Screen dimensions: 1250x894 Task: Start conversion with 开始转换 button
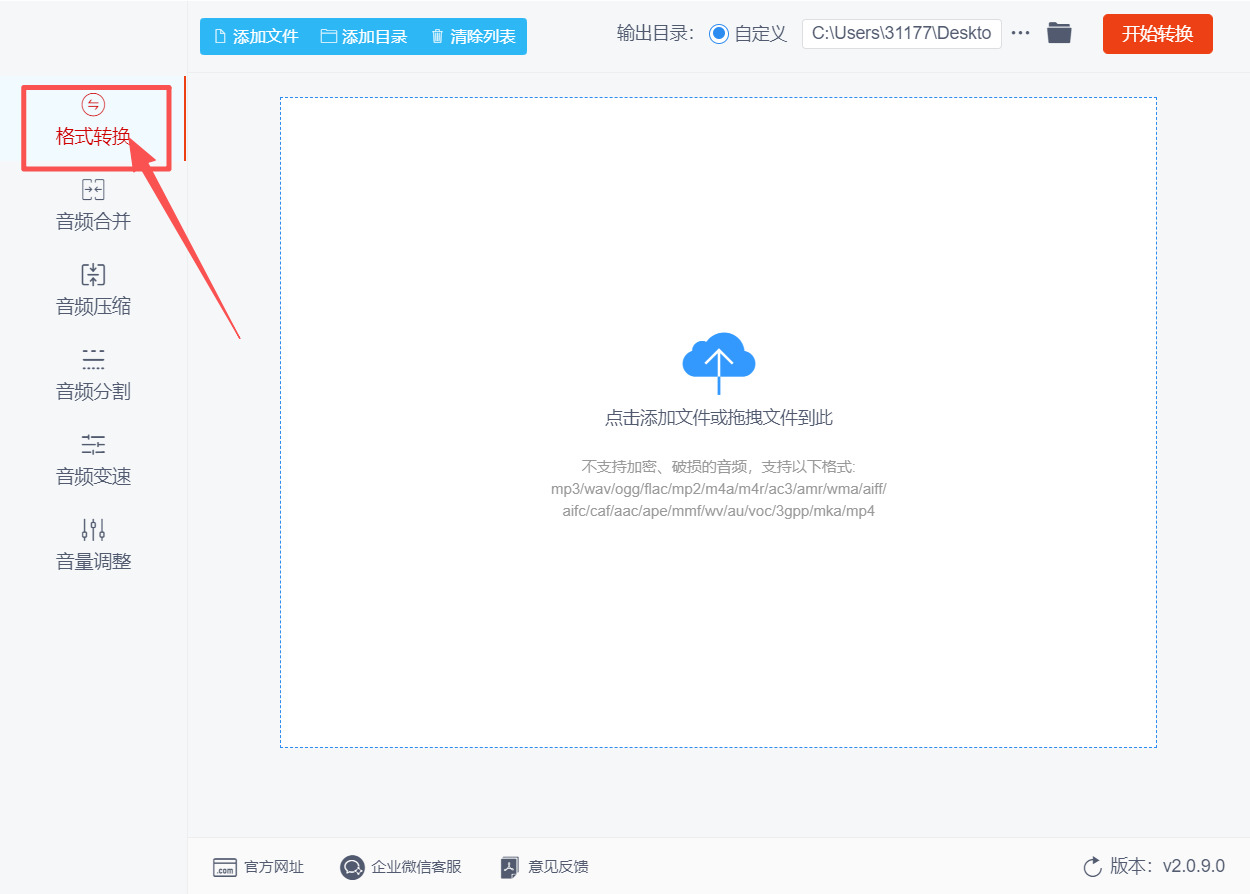1158,34
